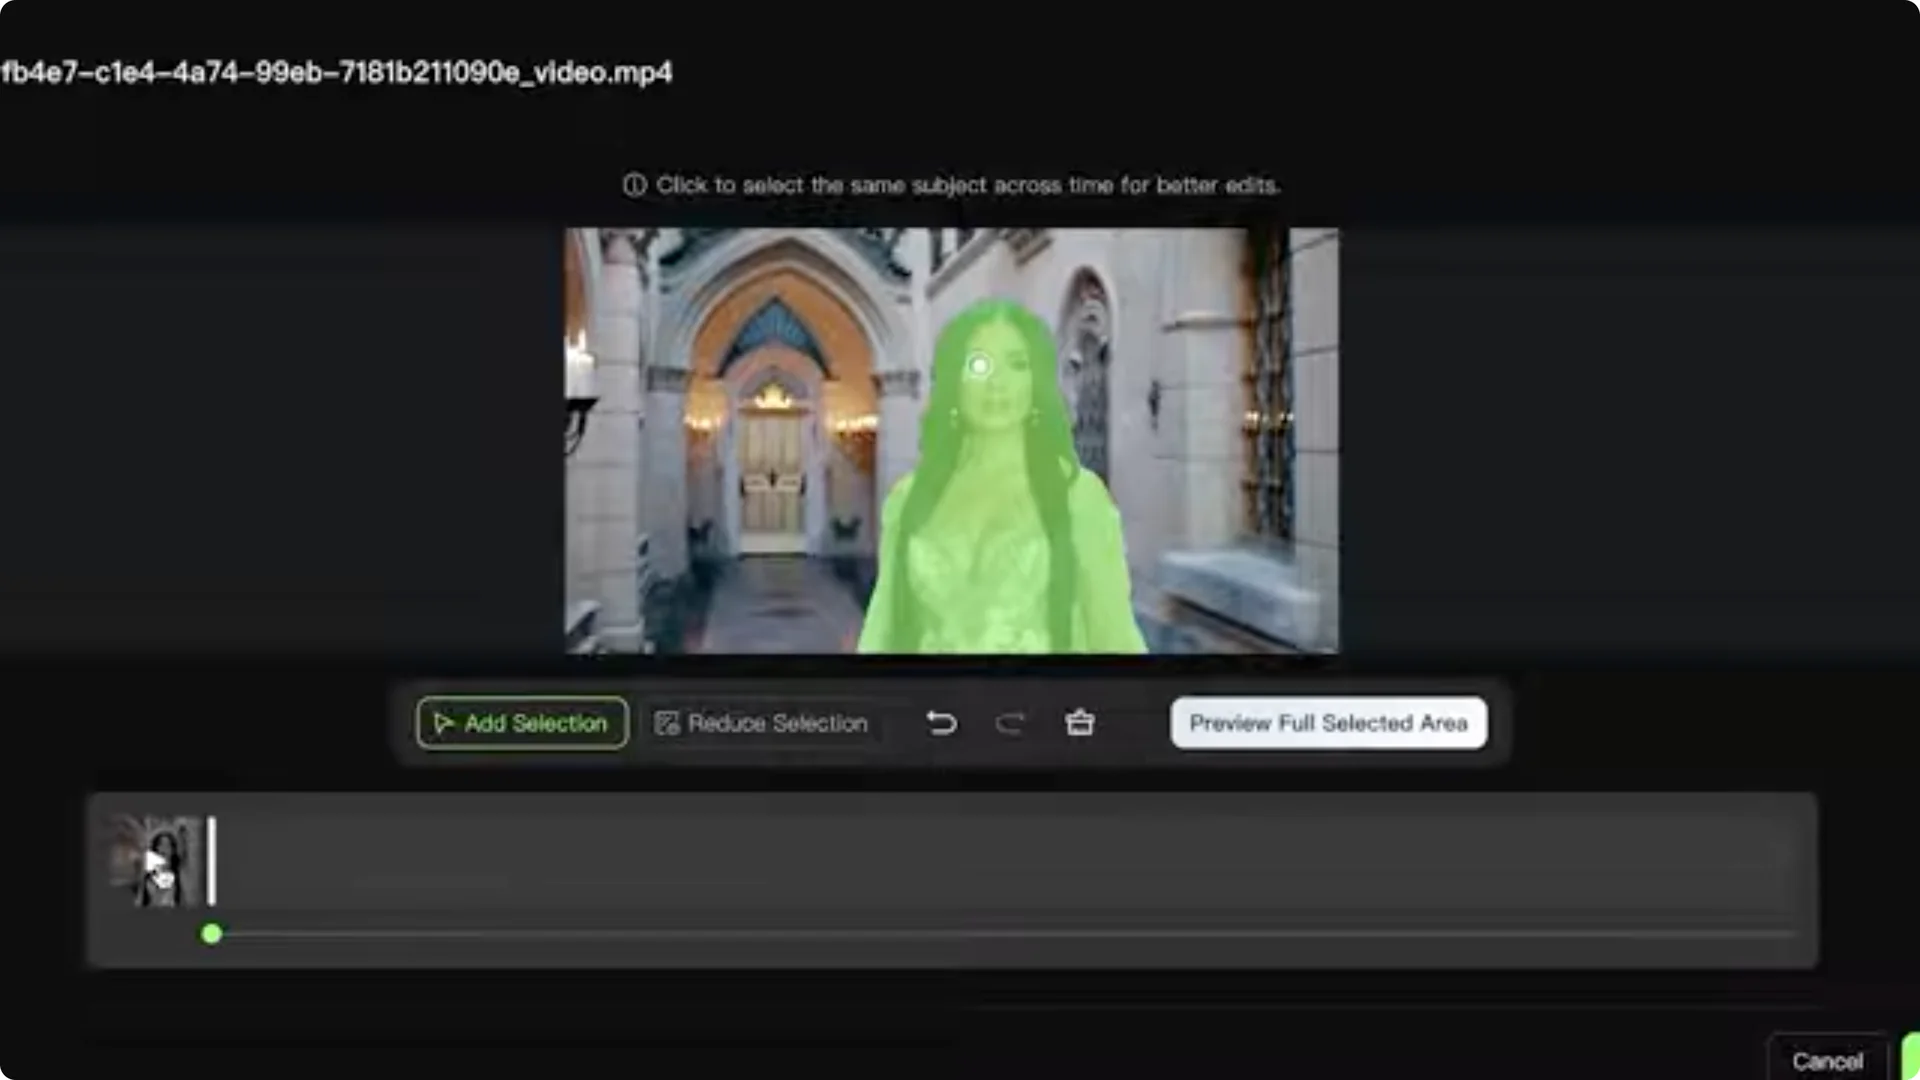Select the first frame thumbnail in timeline
This screenshot has width=1920, height=1080.
click(152, 860)
